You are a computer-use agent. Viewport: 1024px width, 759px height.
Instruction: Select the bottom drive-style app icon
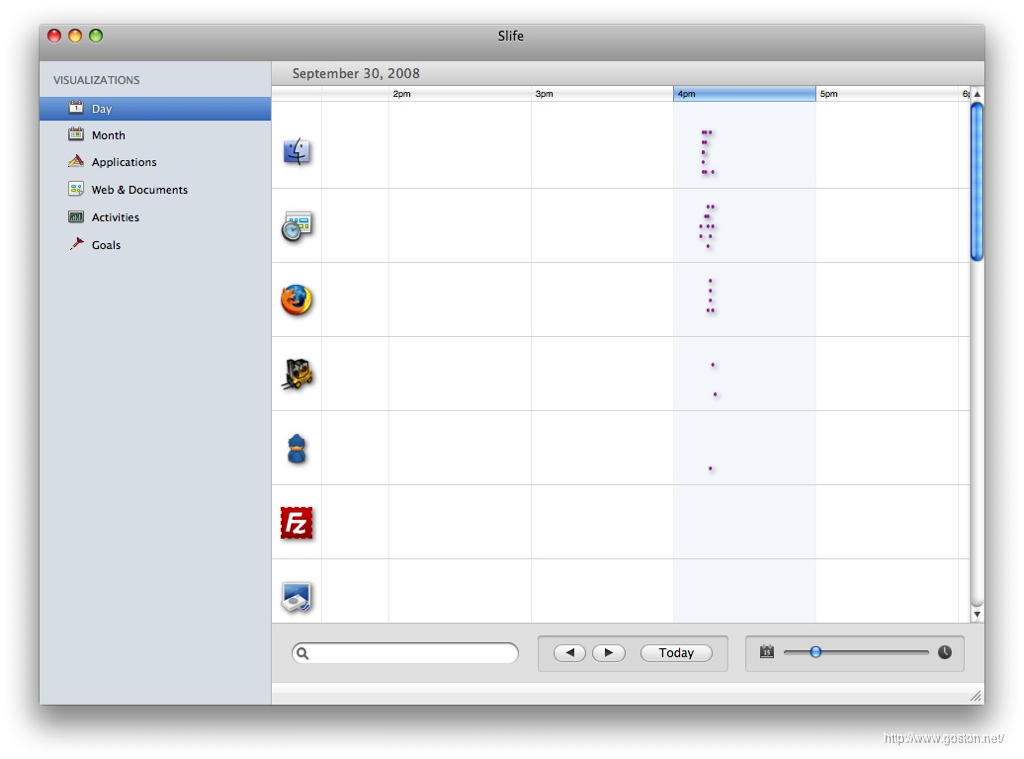pos(296,597)
